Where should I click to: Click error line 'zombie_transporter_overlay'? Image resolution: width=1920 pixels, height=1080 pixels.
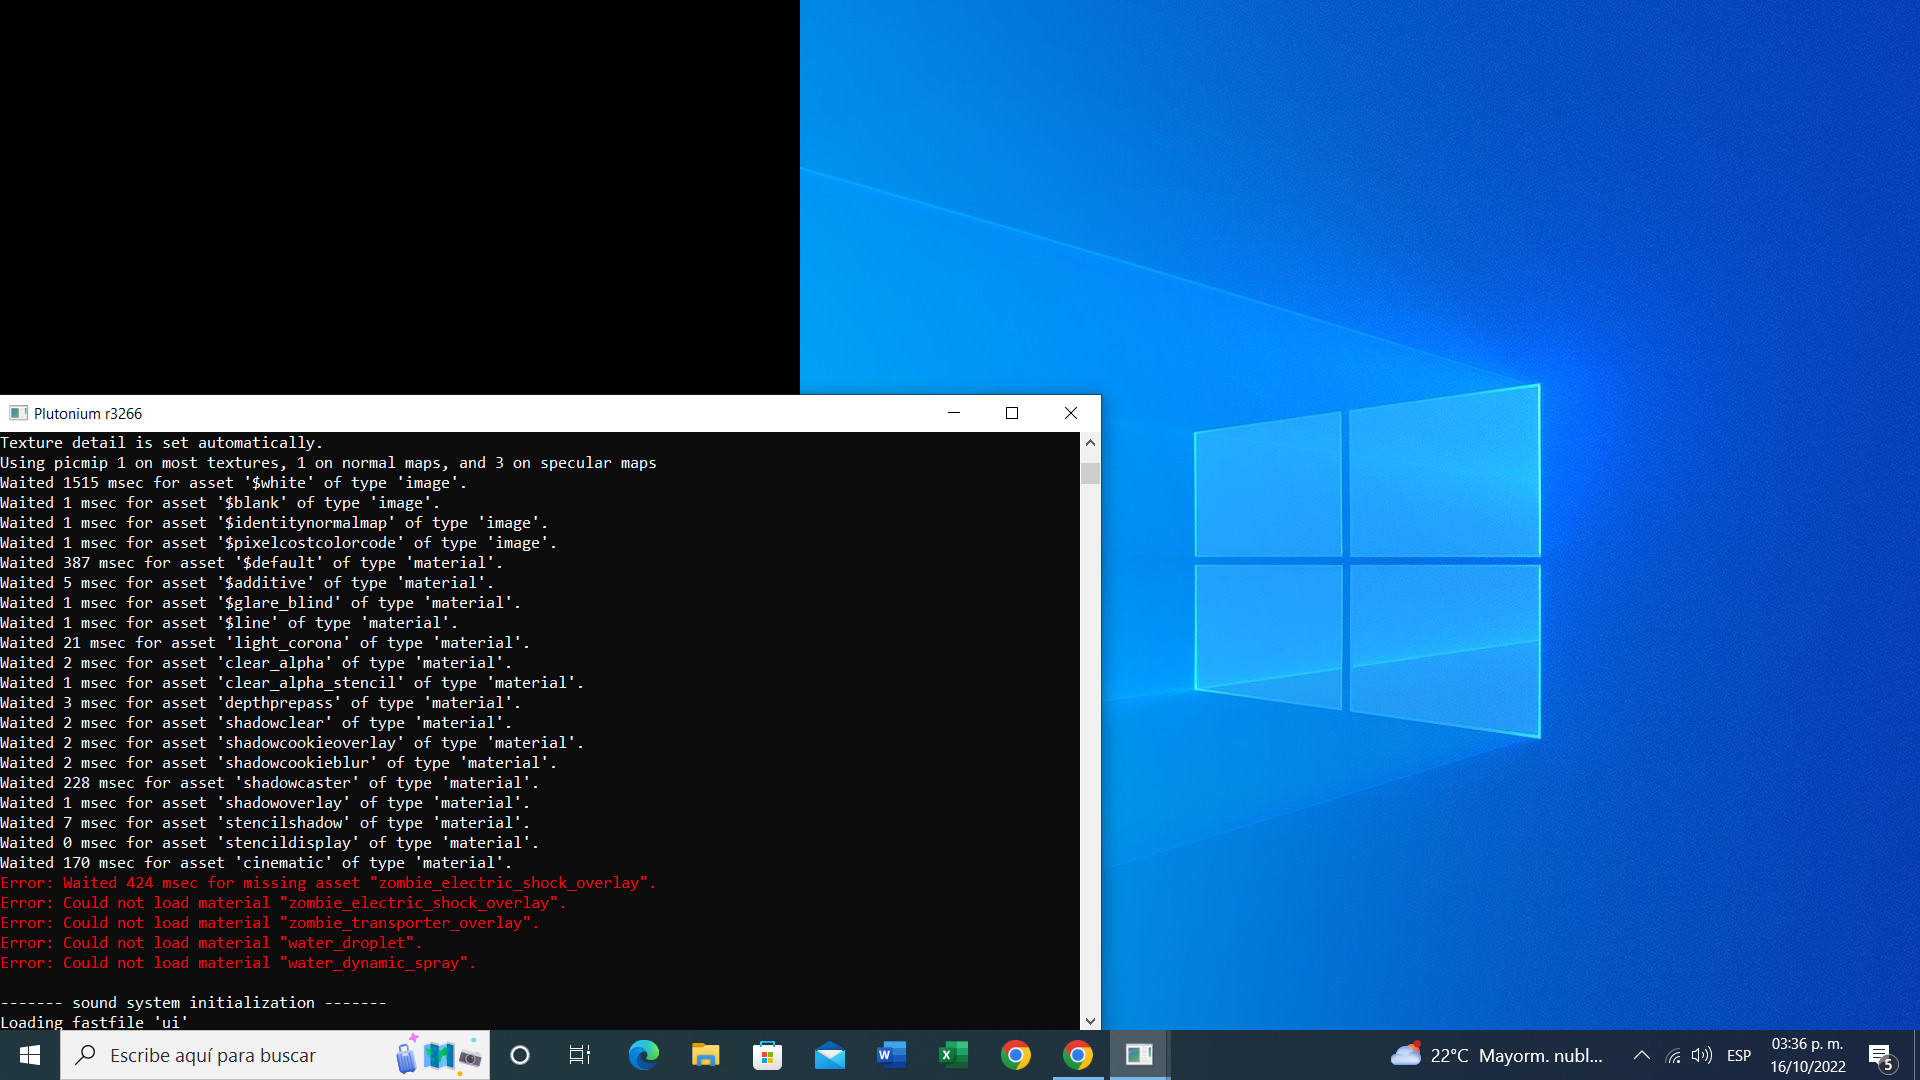tap(270, 923)
